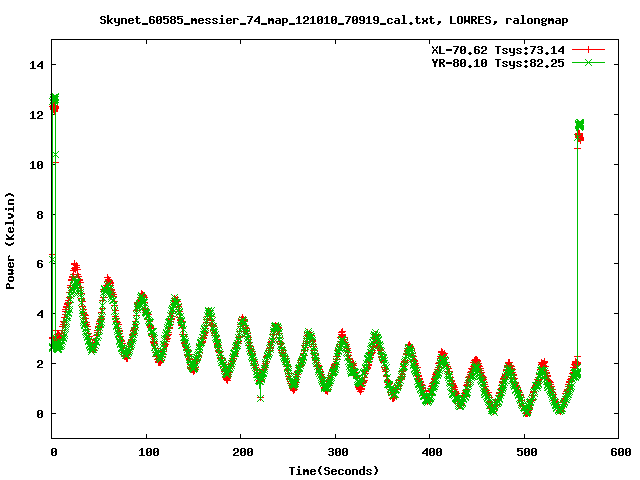Image resolution: width=640 pixels, height=480 pixels.
Task: Click the green outlier point near 220 seconds
Action: click(260, 398)
